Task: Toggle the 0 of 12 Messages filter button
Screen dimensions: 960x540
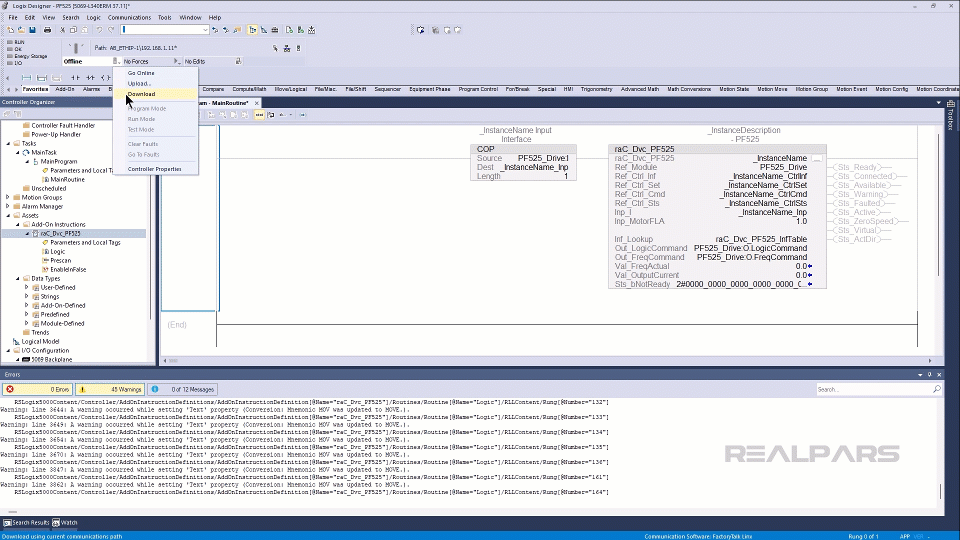Action: tap(184, 389)
